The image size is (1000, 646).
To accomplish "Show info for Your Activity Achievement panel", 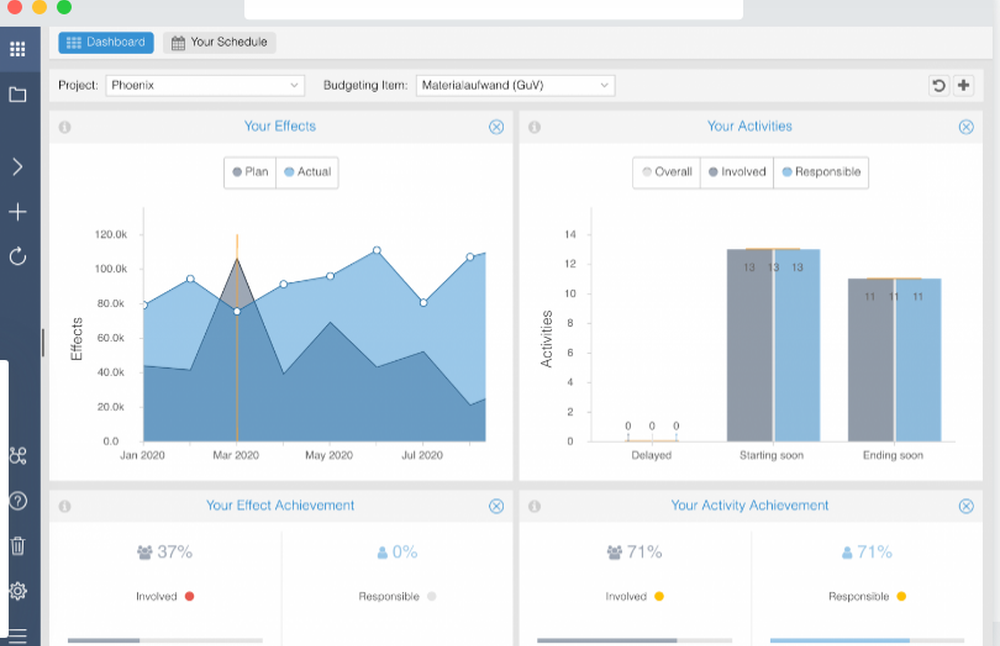I will click(x=534, y=506).
